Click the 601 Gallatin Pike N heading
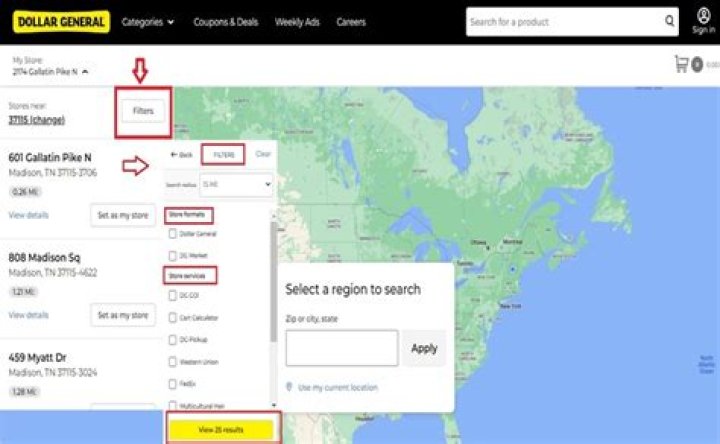The image size is (720, 444). click(x=50, y=157)
